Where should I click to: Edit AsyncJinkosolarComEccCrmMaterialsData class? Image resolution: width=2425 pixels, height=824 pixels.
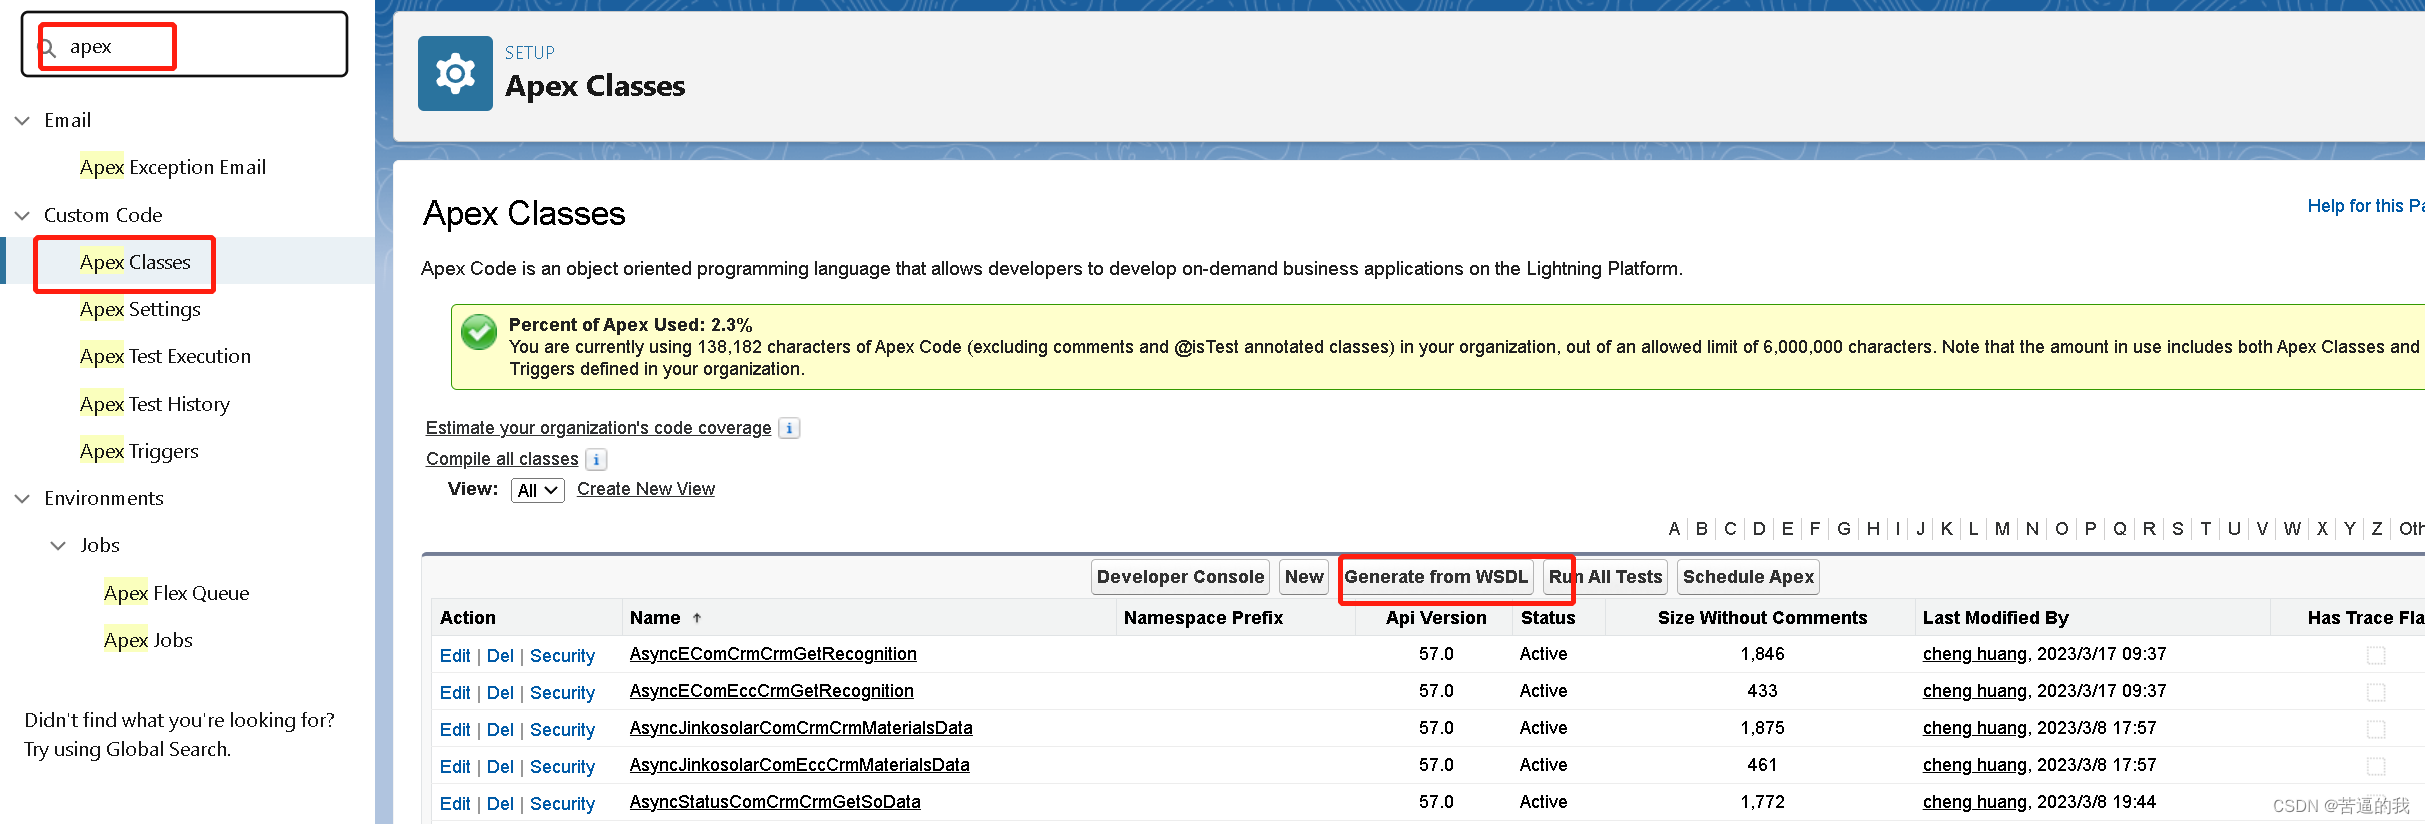pyautogui.click(x=455, y=767)
